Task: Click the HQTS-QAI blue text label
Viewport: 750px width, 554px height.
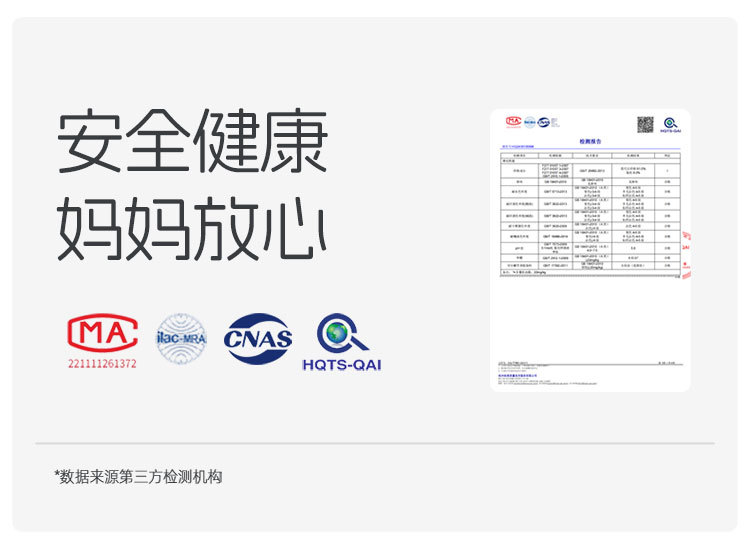Action: pyautogui.click(x=342, y=365)
